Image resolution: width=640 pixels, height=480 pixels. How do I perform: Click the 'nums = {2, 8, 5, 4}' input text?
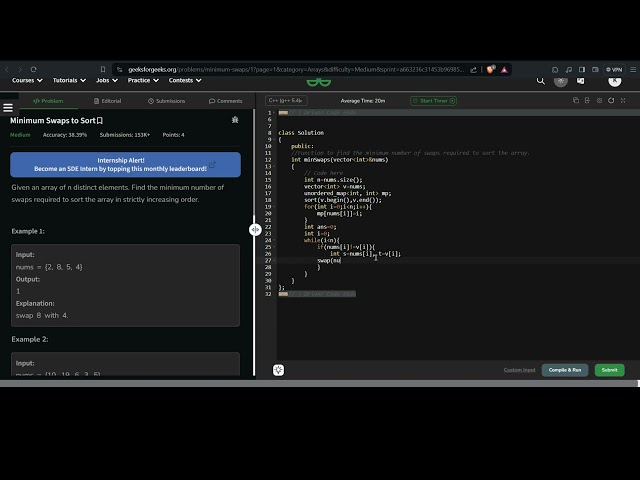pos(49,267)
